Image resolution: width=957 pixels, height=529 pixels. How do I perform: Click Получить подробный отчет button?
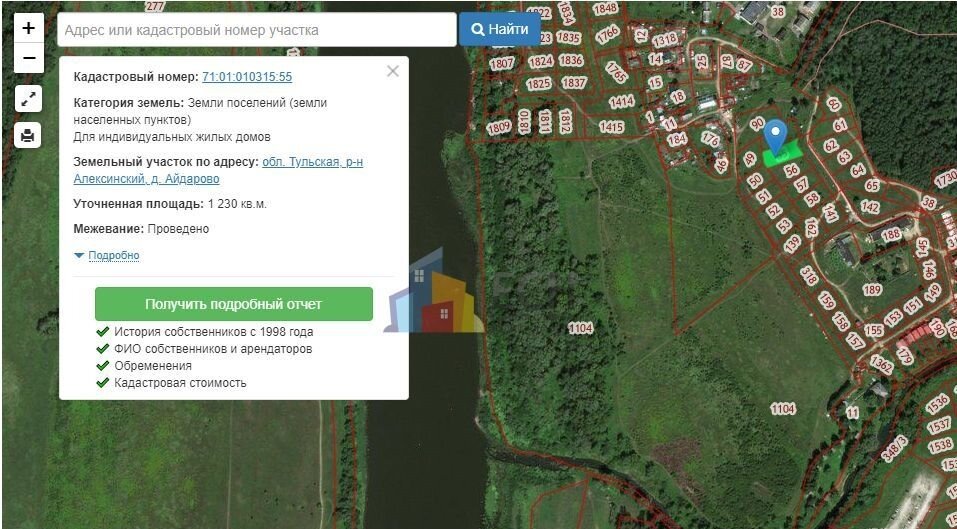233,304
